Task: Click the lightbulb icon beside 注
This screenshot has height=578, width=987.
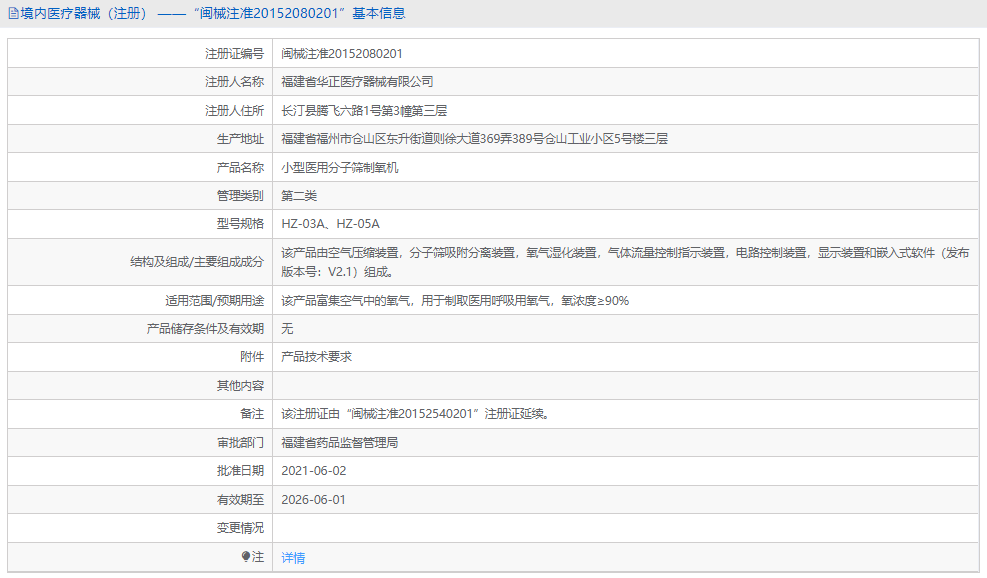Action: pos(245,557)
